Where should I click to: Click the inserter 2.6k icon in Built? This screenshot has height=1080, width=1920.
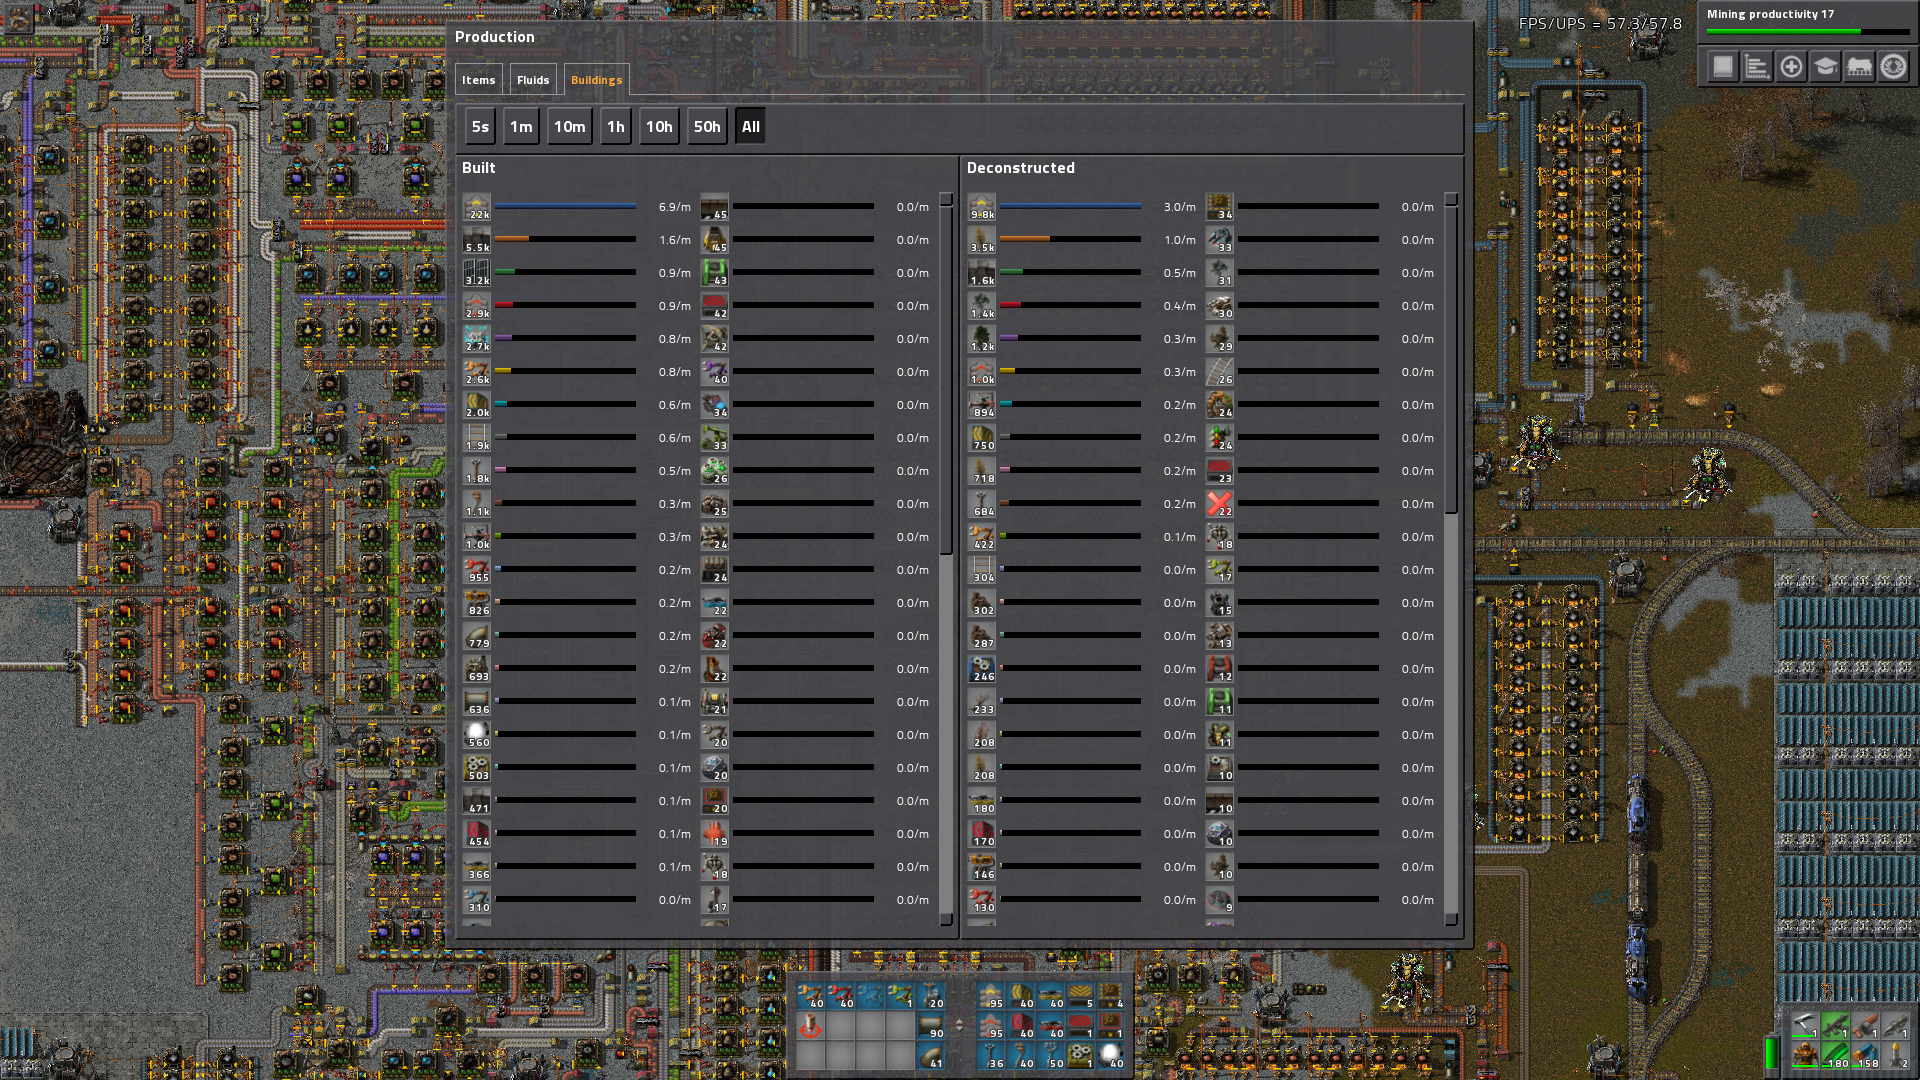pyautogui.click(x=477, y=372)
